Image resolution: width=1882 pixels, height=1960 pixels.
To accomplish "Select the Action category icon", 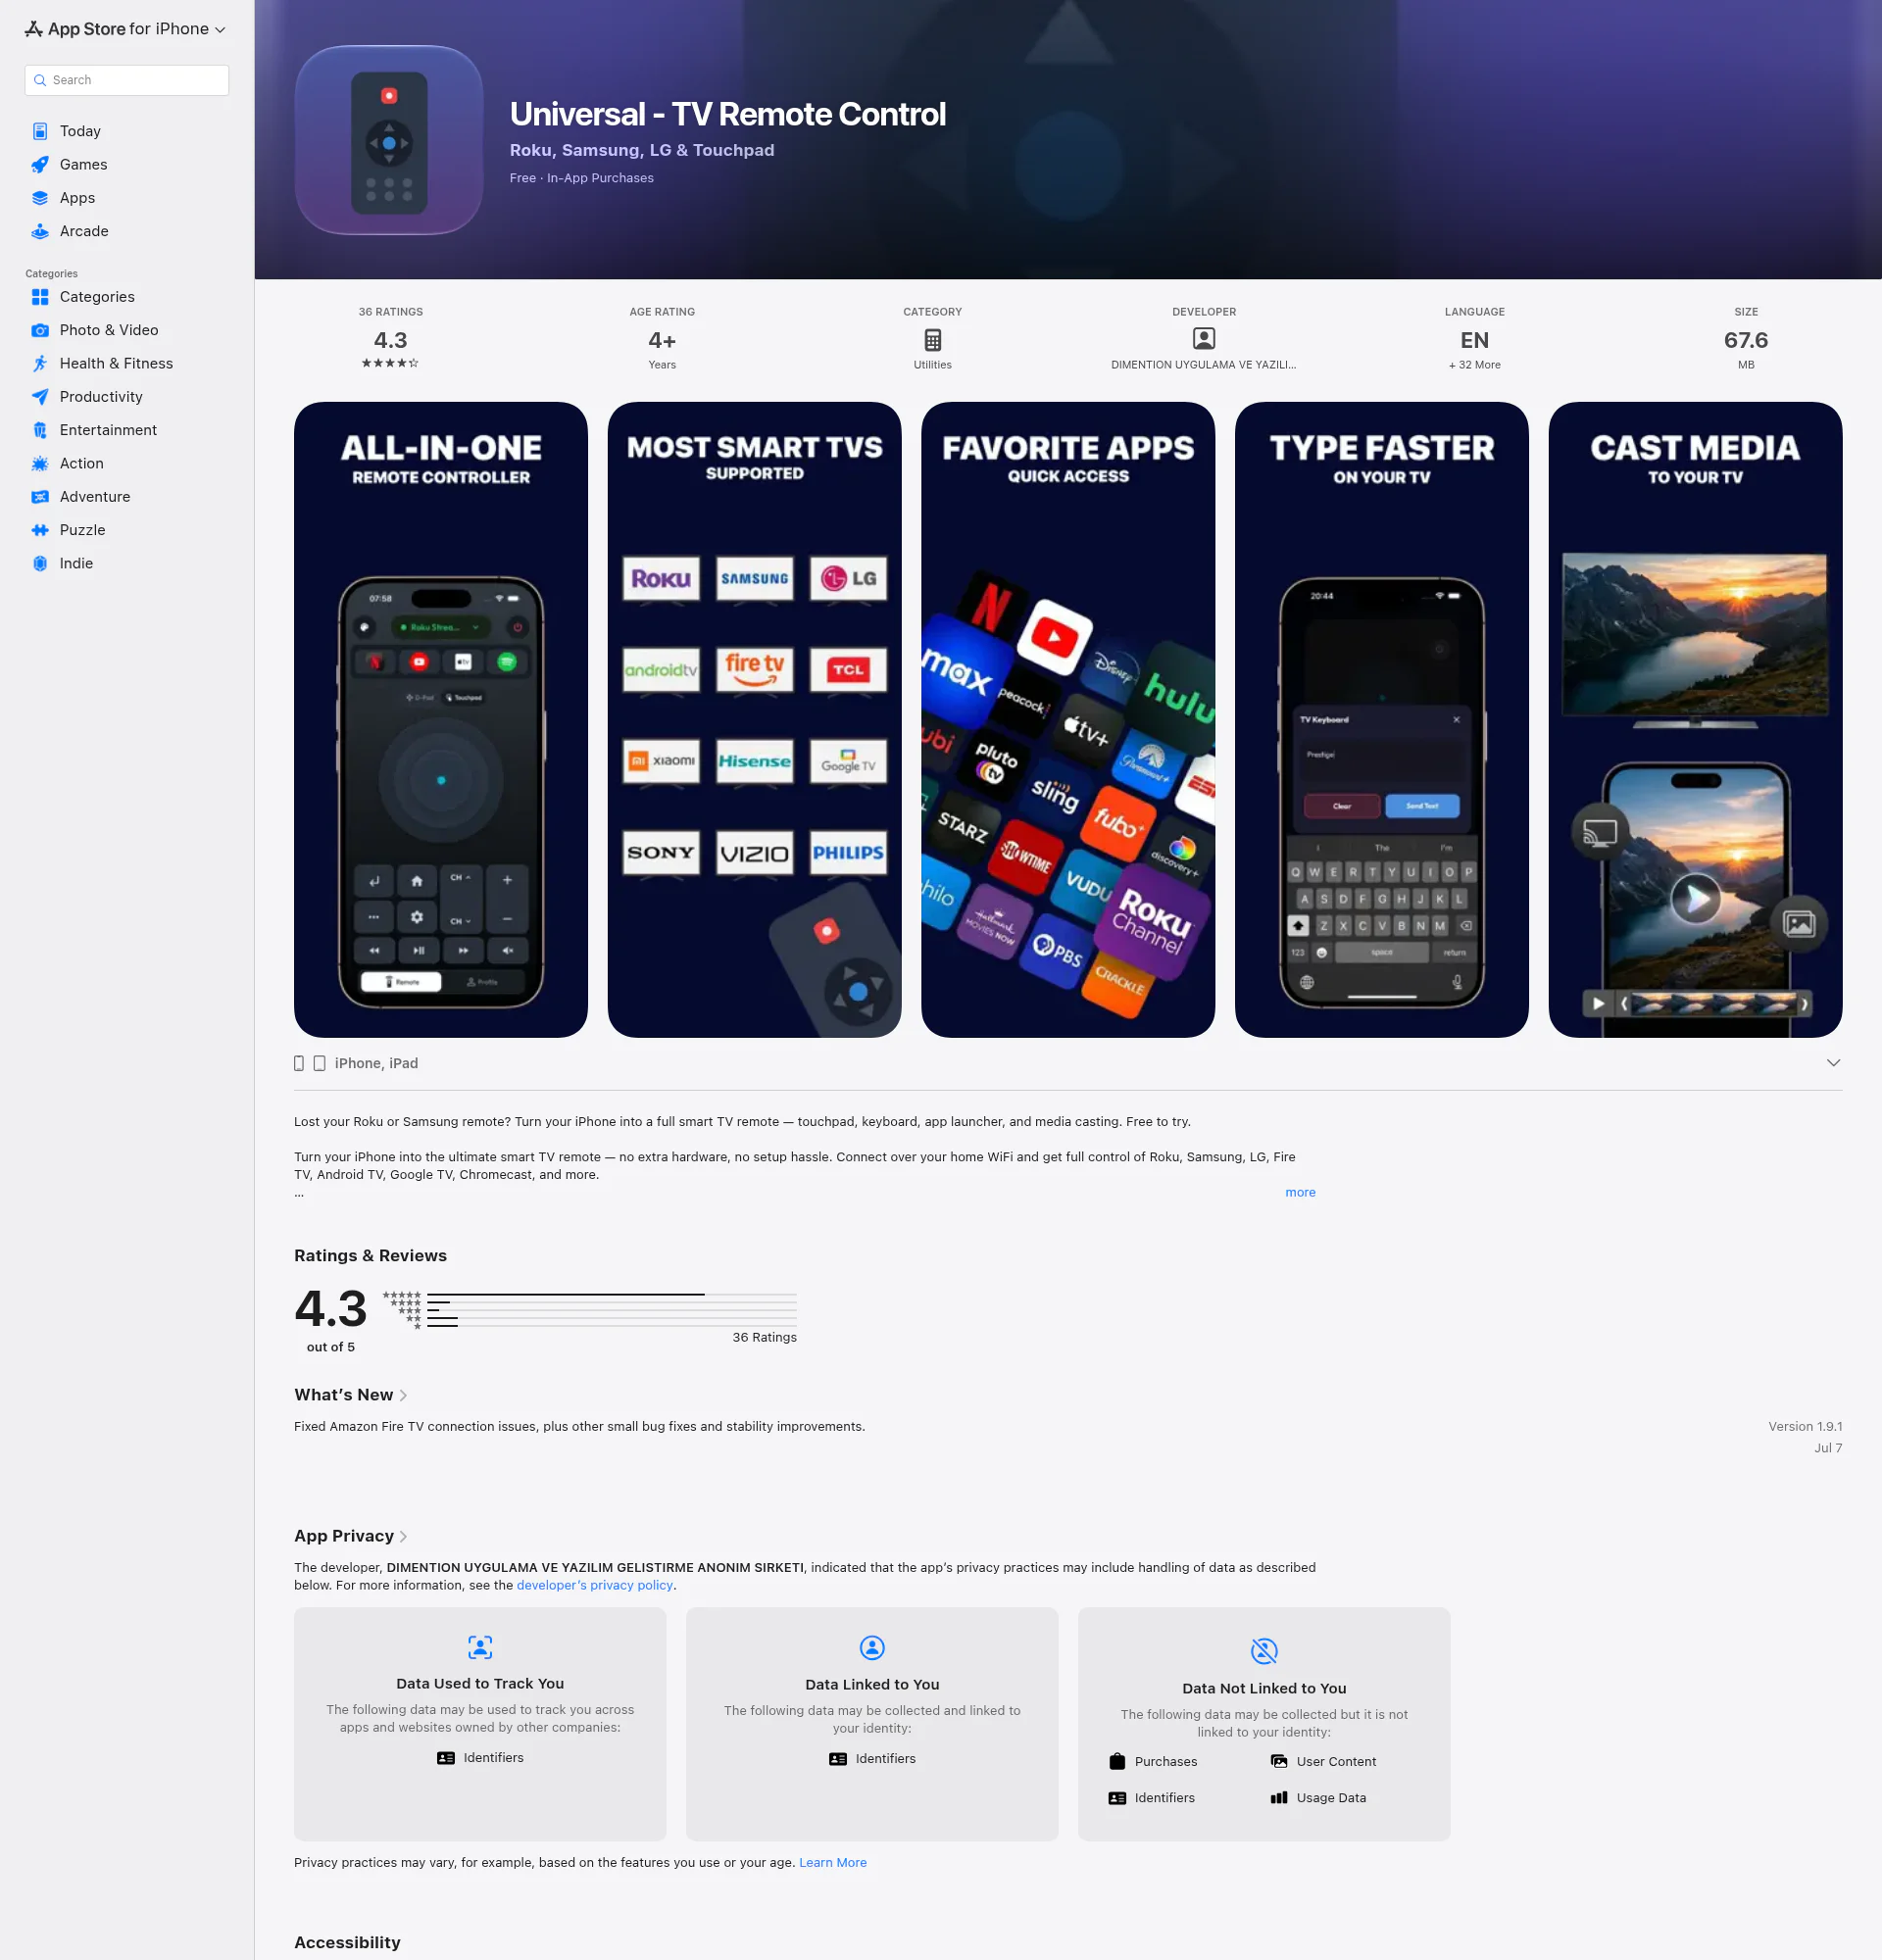I will (40, 463).
